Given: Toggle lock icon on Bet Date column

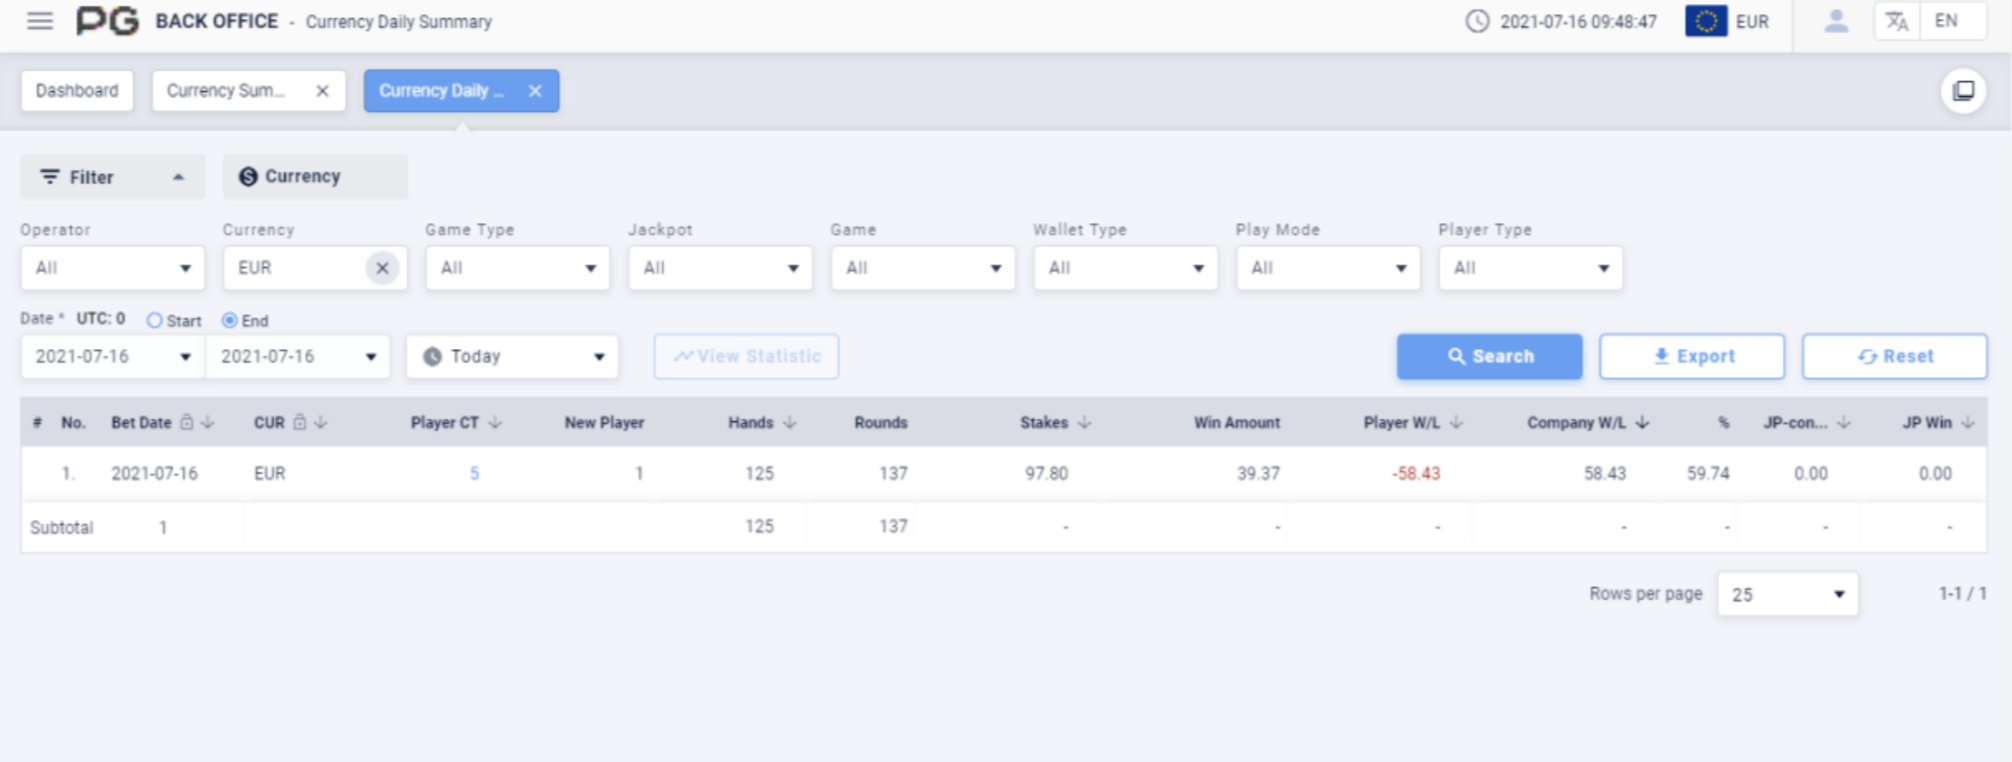Looking at the screenshot, I should 187,423.
